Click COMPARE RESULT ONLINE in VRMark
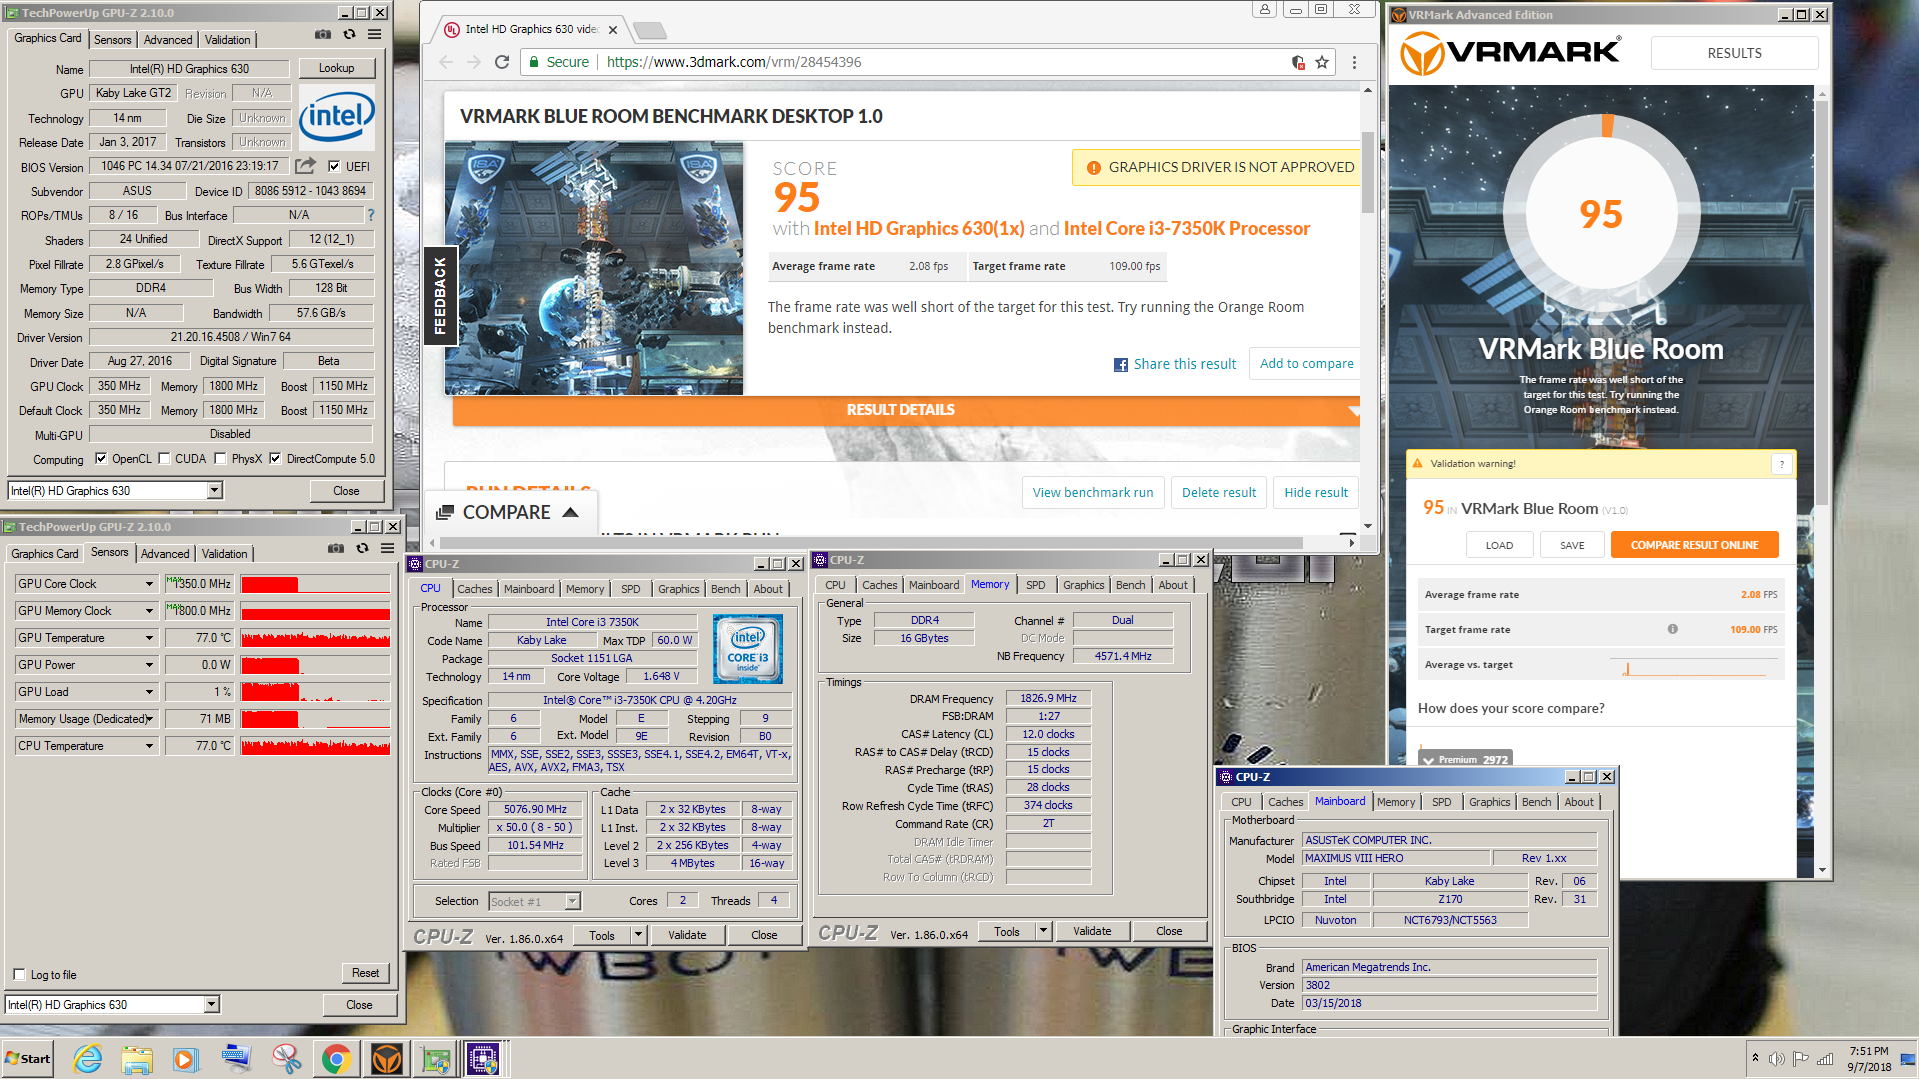This screenshot has height=1079, width=1919. click(1694, 545)
